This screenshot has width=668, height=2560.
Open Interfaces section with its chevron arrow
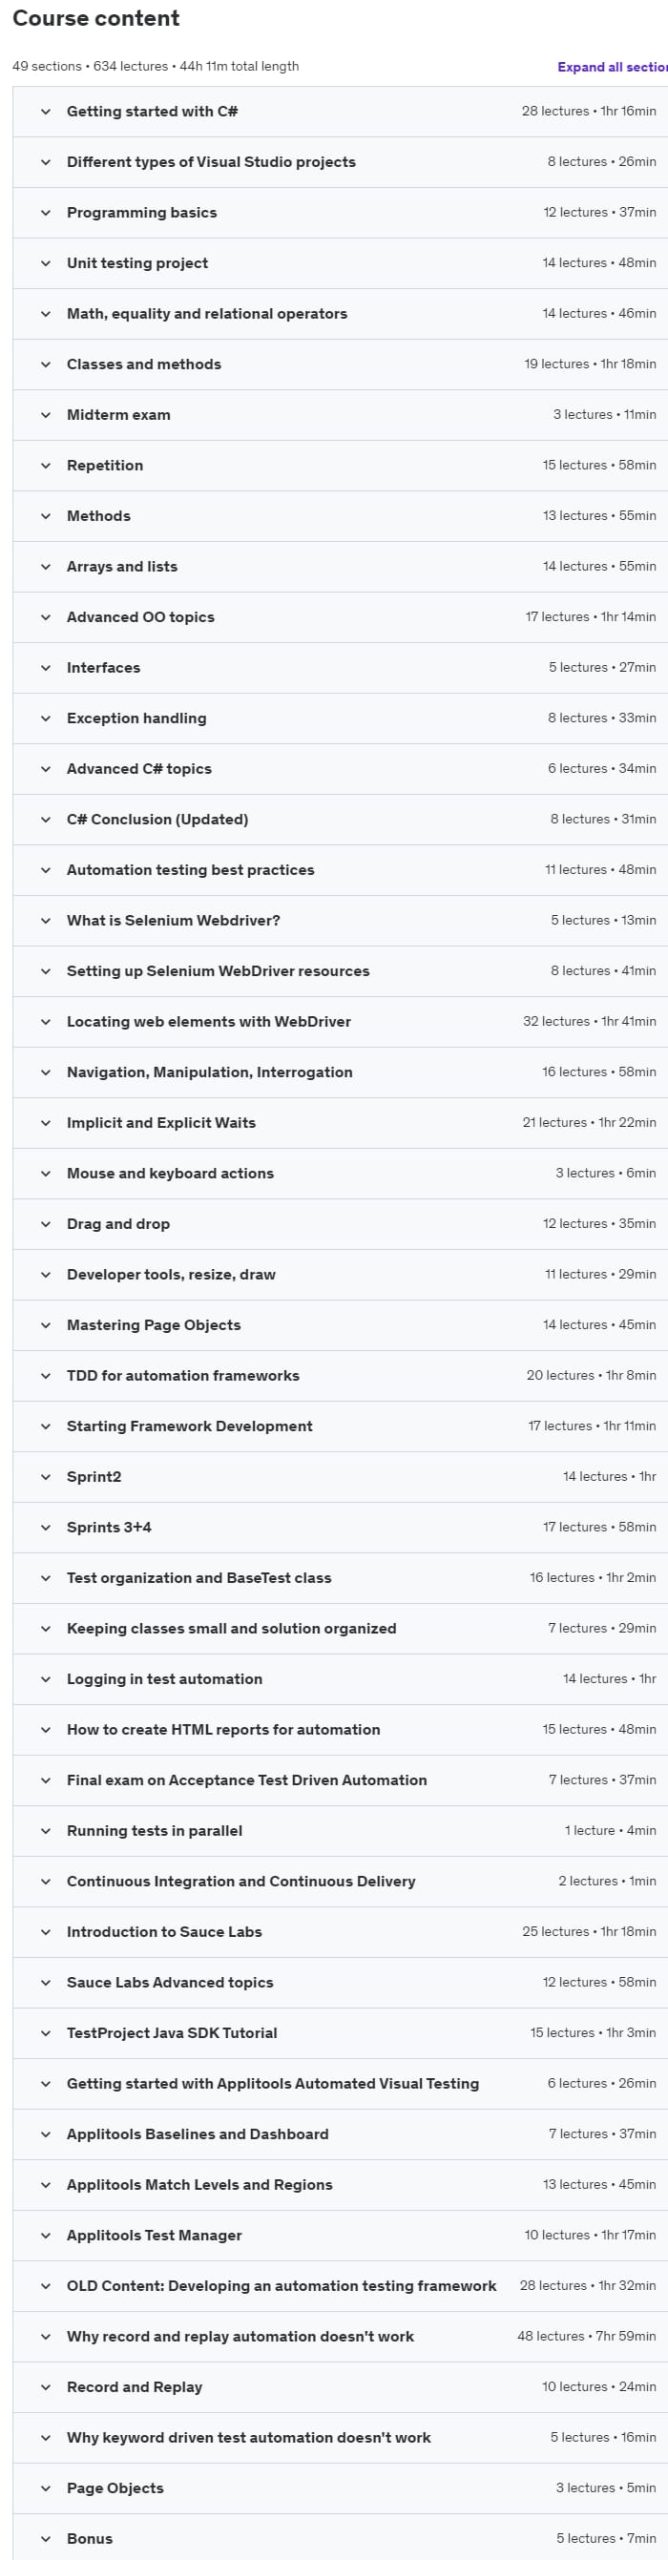tap(45, 668)
